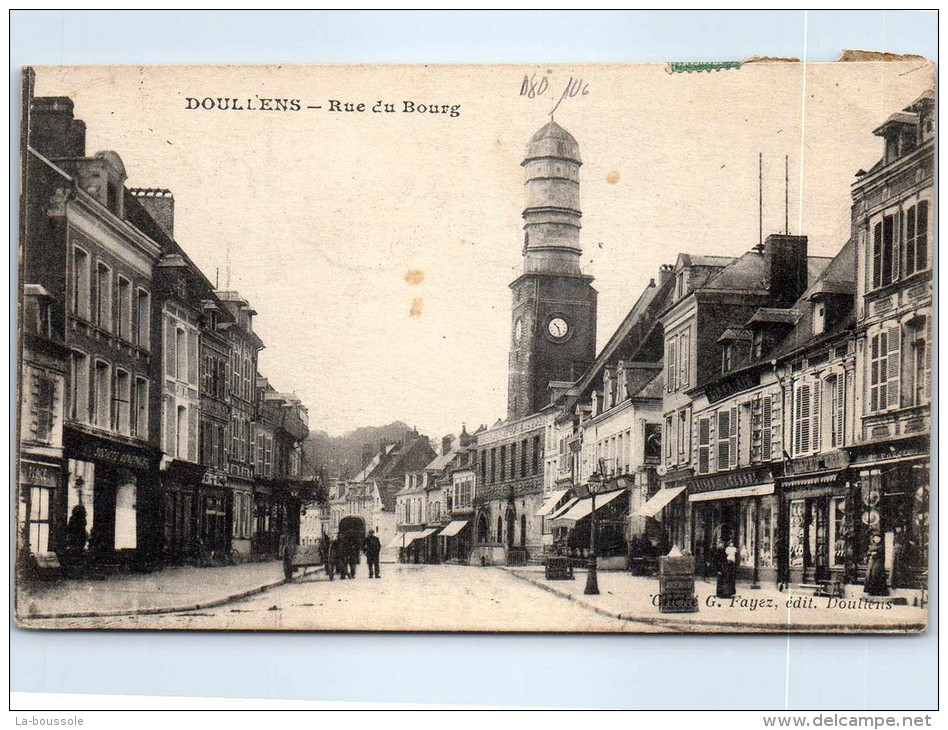Click the arched doorway at the tower base
Viewport: 948px width, 730px height.
click(x=483, y=528)
